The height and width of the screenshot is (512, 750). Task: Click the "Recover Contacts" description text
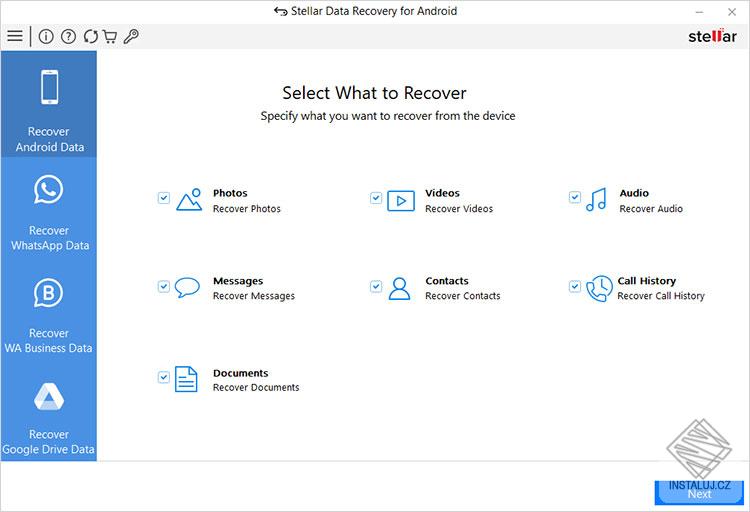click(x=463, y=296)
